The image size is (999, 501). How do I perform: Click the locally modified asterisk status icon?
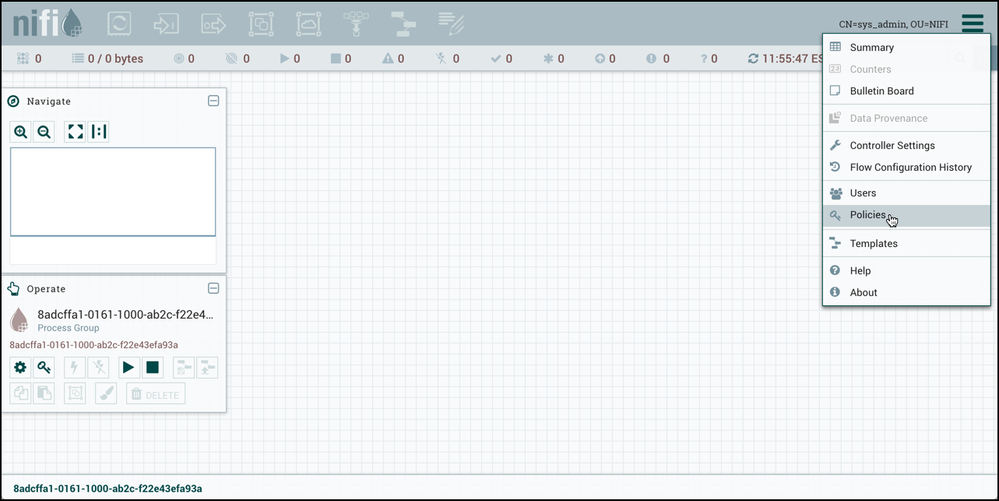548,59
